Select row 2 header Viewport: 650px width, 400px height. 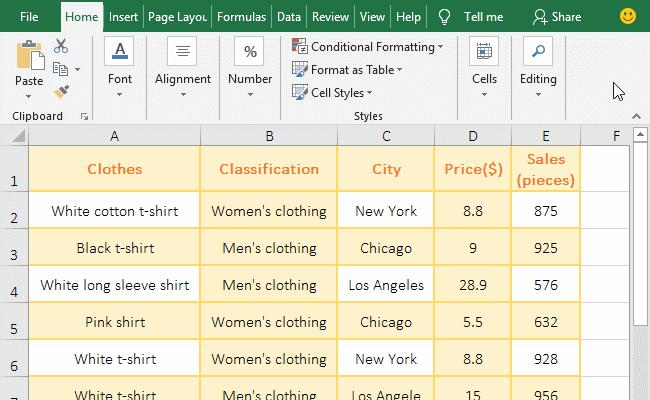click(x=14, y=210)
